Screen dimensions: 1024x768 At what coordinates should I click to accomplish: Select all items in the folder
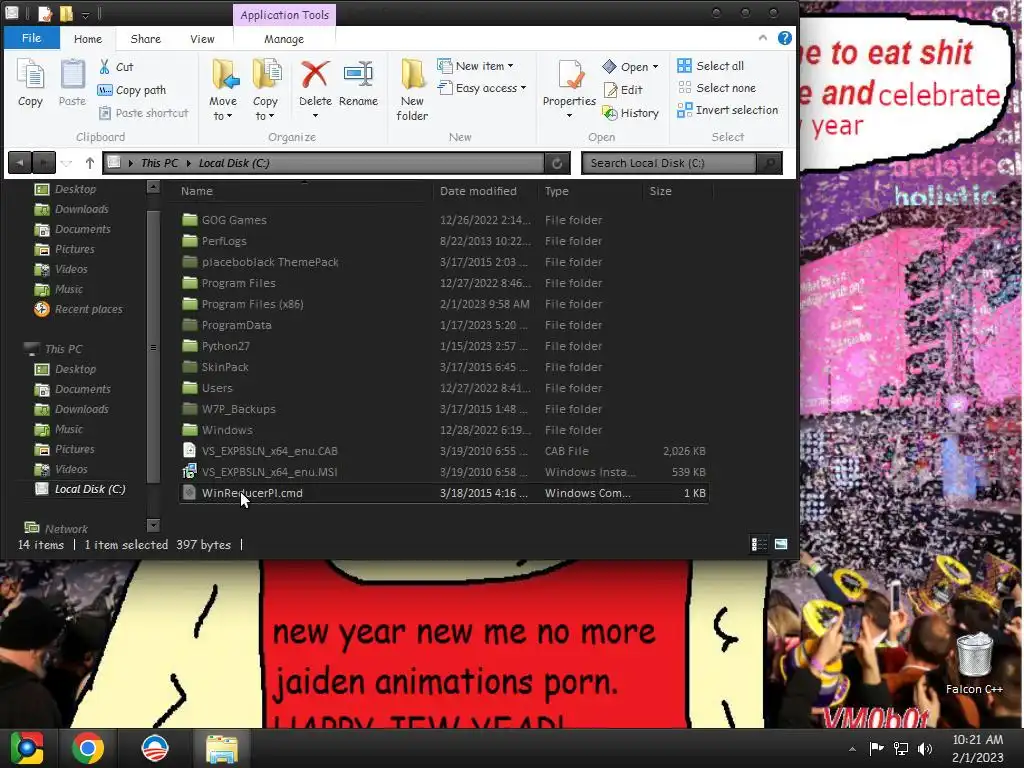point(711,66)
